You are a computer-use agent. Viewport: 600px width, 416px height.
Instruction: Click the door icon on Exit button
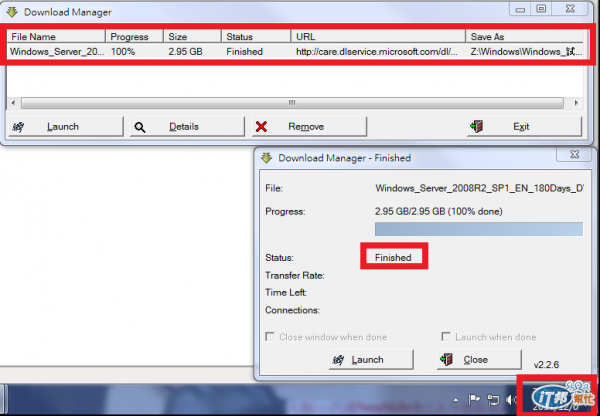pos(477,126)
